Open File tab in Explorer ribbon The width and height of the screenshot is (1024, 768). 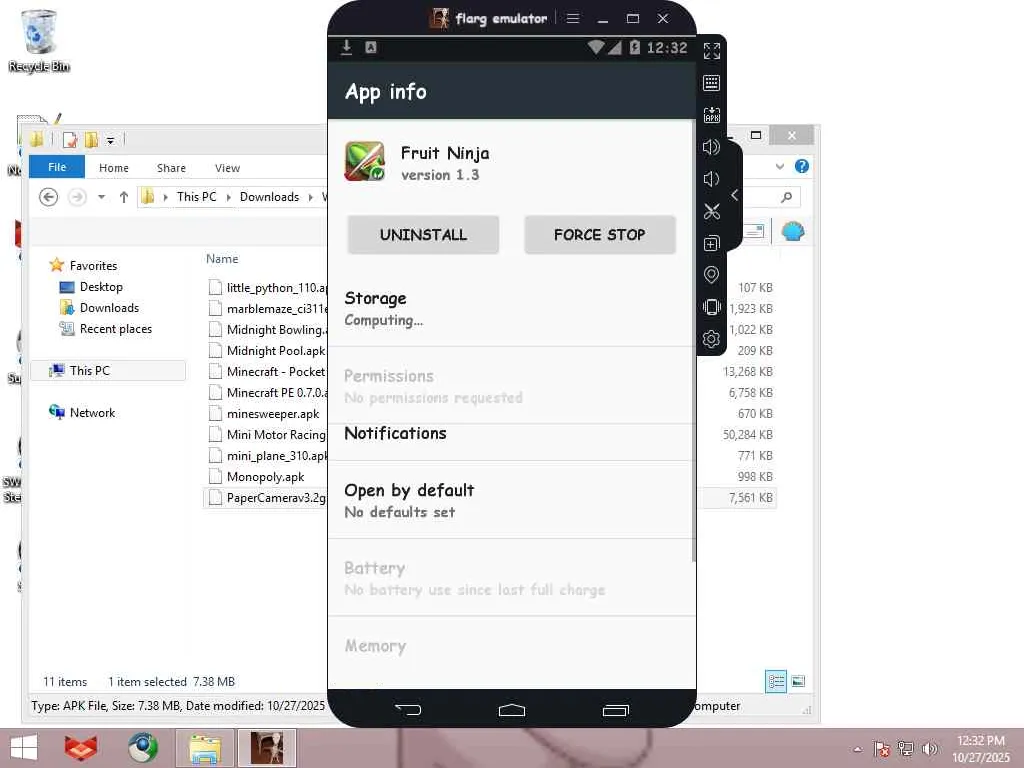(x=57, y=167)
